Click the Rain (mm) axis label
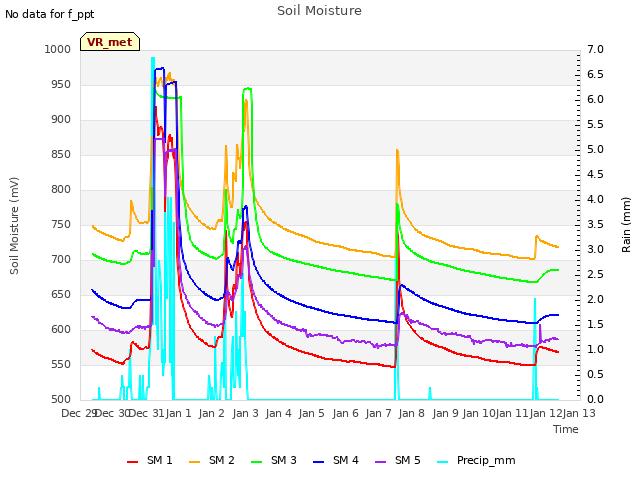This screenshot has height=480, width=640. click(626, 225)
